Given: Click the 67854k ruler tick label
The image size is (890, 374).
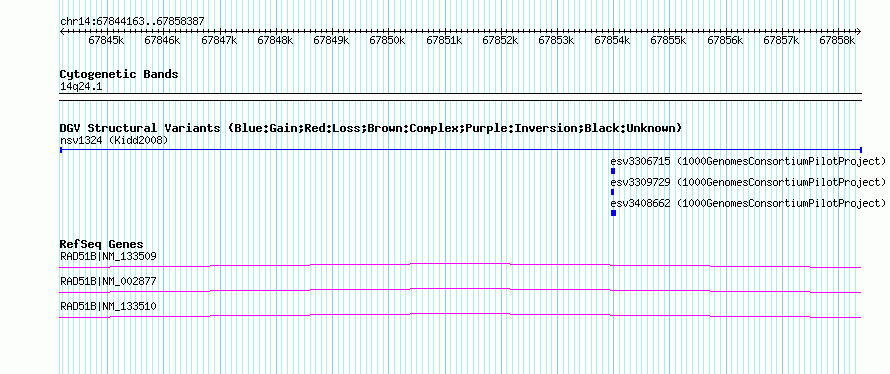Looking at the screenshot, I should pyautogui.click(x=613, y=40).
